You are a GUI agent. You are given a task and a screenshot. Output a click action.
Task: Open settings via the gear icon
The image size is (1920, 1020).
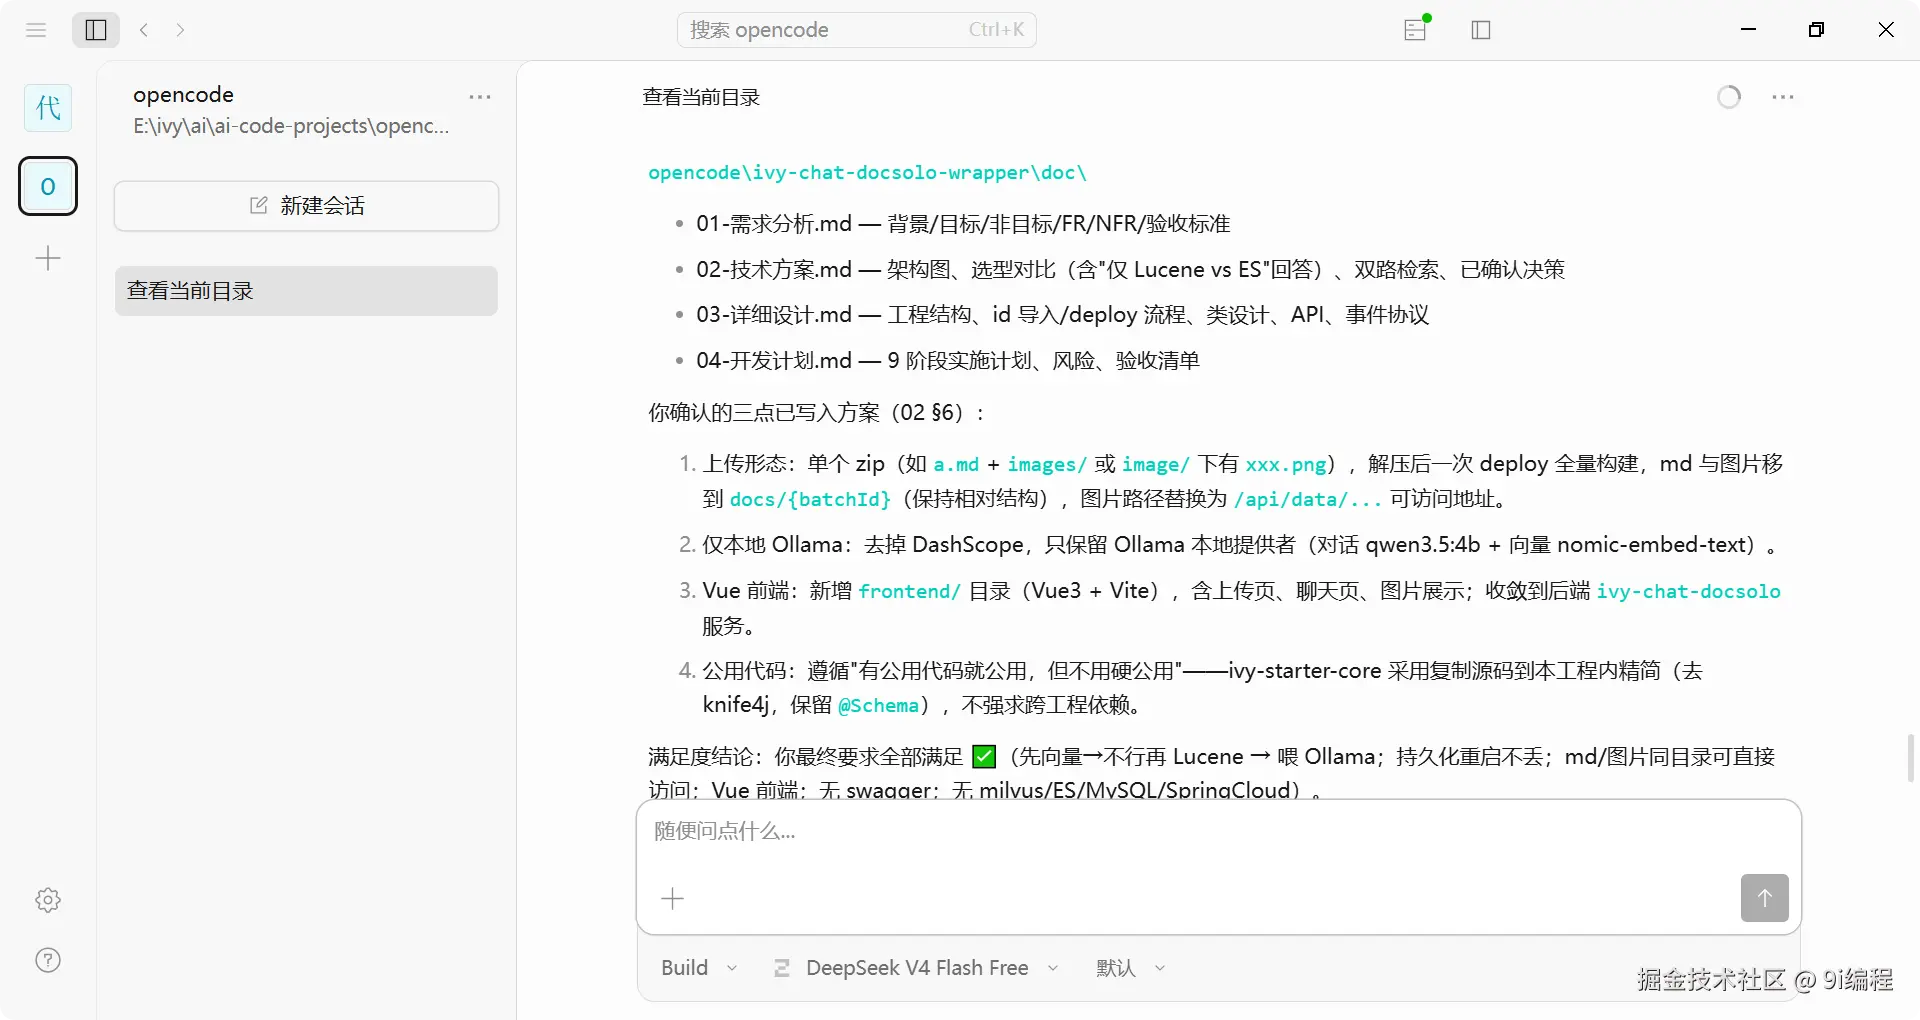tap(48, 900)
